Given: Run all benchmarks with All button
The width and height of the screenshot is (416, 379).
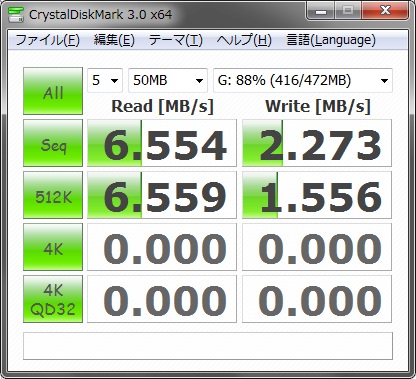Looking at the screenshot, I should tap(53, 91).
